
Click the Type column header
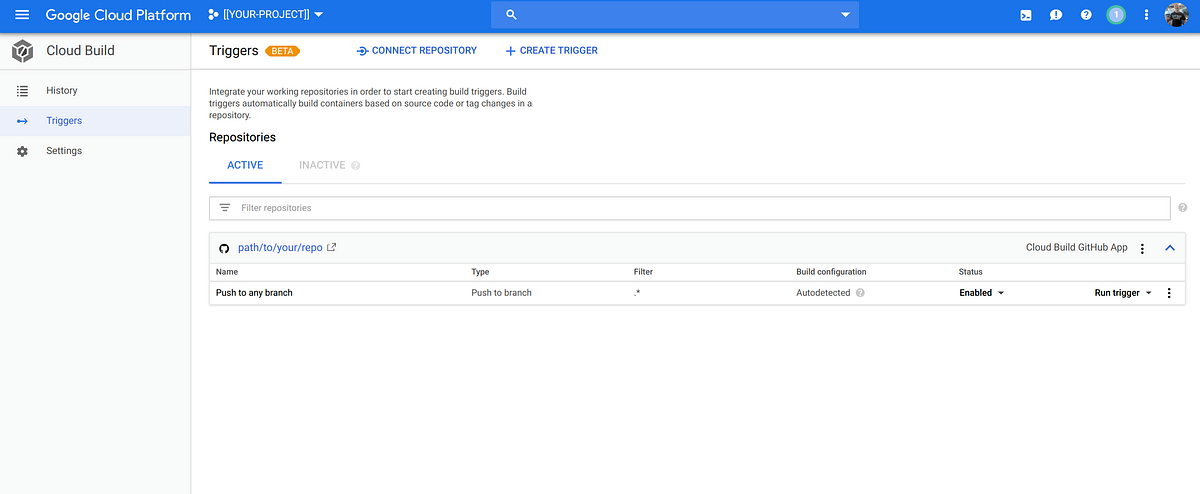481,272
